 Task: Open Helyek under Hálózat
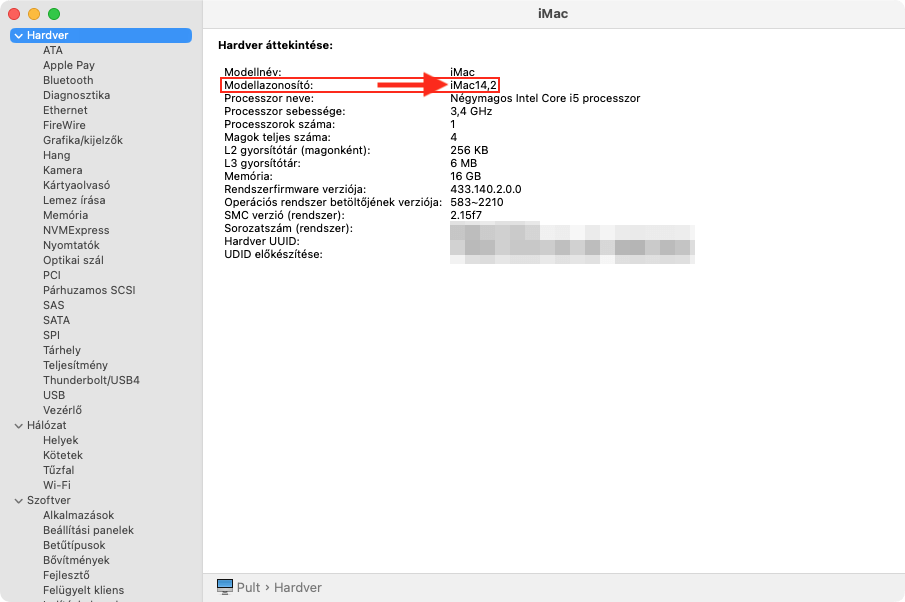click(x=60, y=440)
